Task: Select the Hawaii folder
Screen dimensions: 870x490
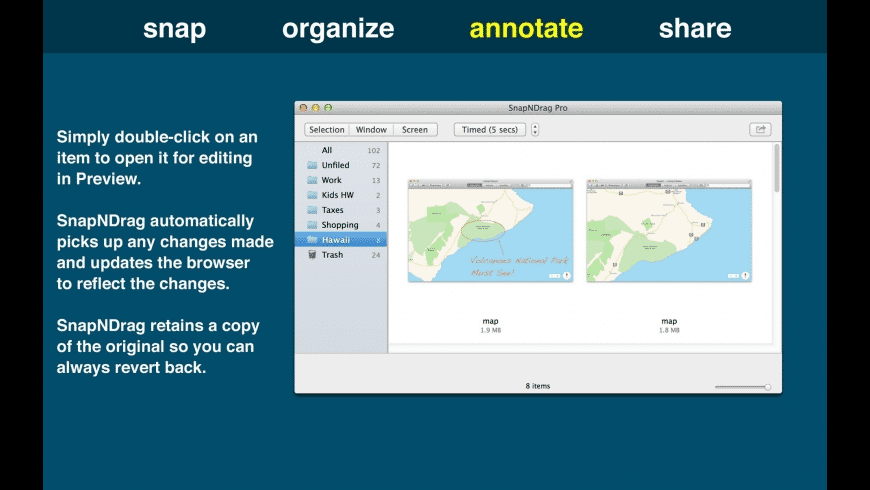Action: (341, 240)
